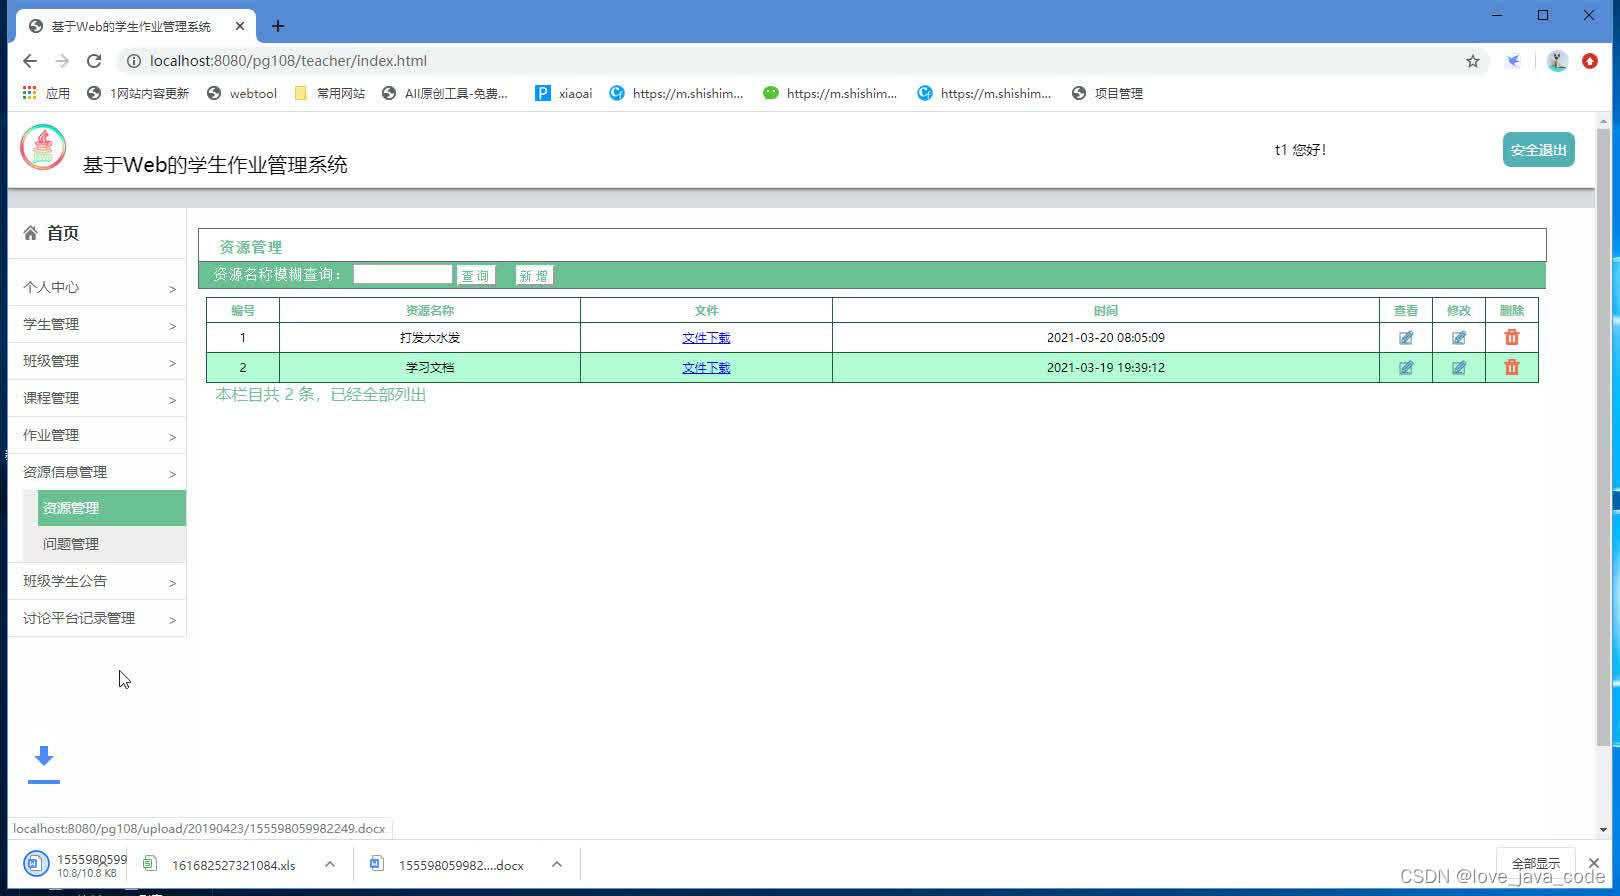
Task: Close the download bar
Action: point(1594,863)
